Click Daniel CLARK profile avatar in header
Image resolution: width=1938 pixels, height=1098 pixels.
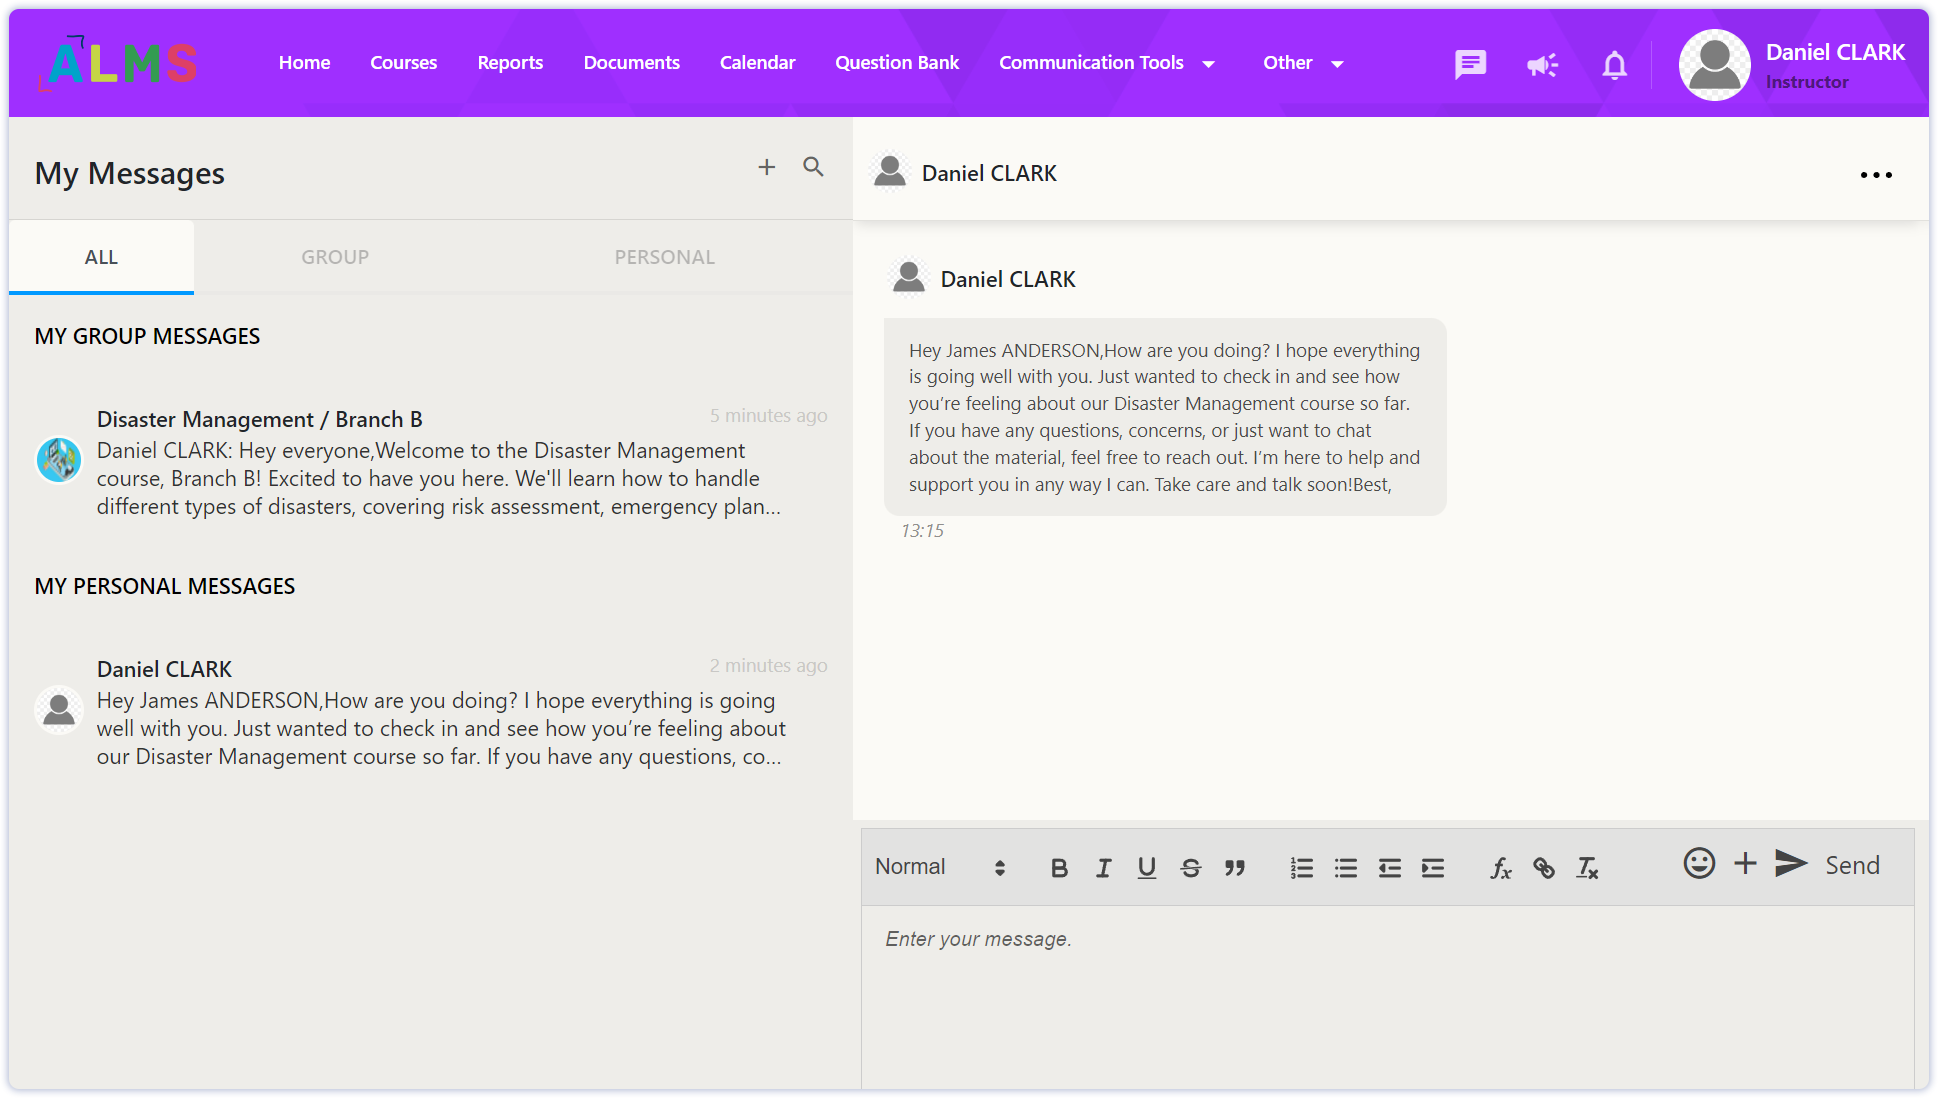1714,65
